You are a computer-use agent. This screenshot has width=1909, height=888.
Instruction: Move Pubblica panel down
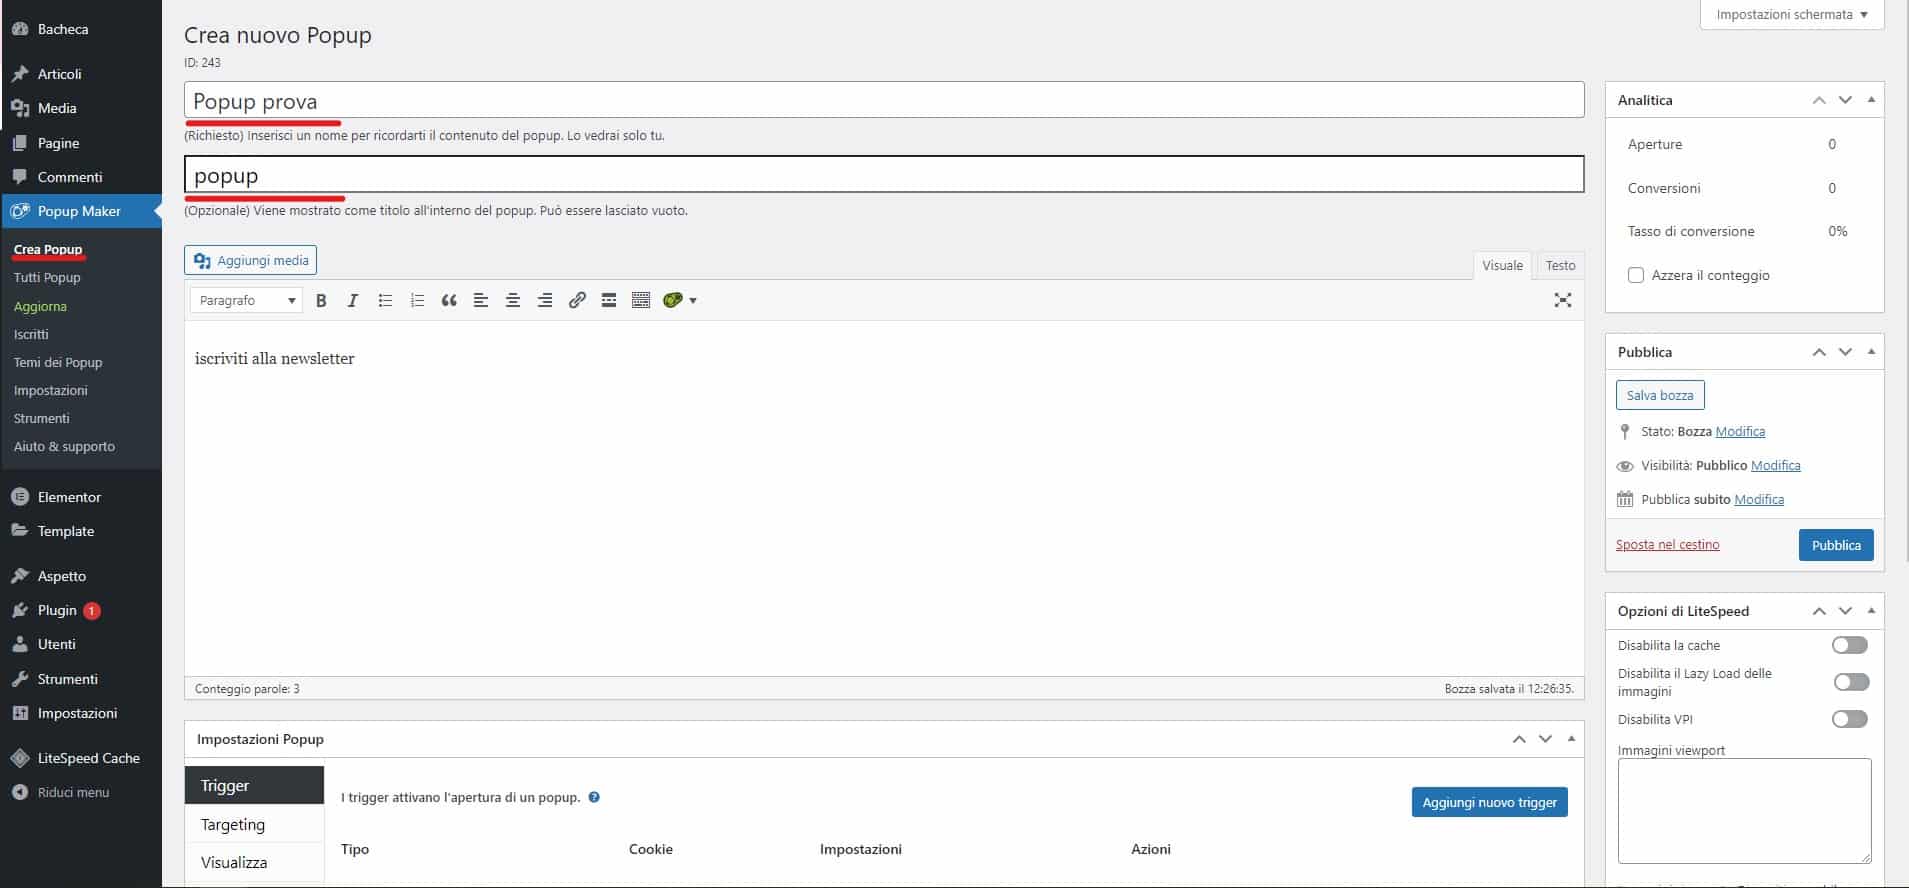[x=1845, y=352]
